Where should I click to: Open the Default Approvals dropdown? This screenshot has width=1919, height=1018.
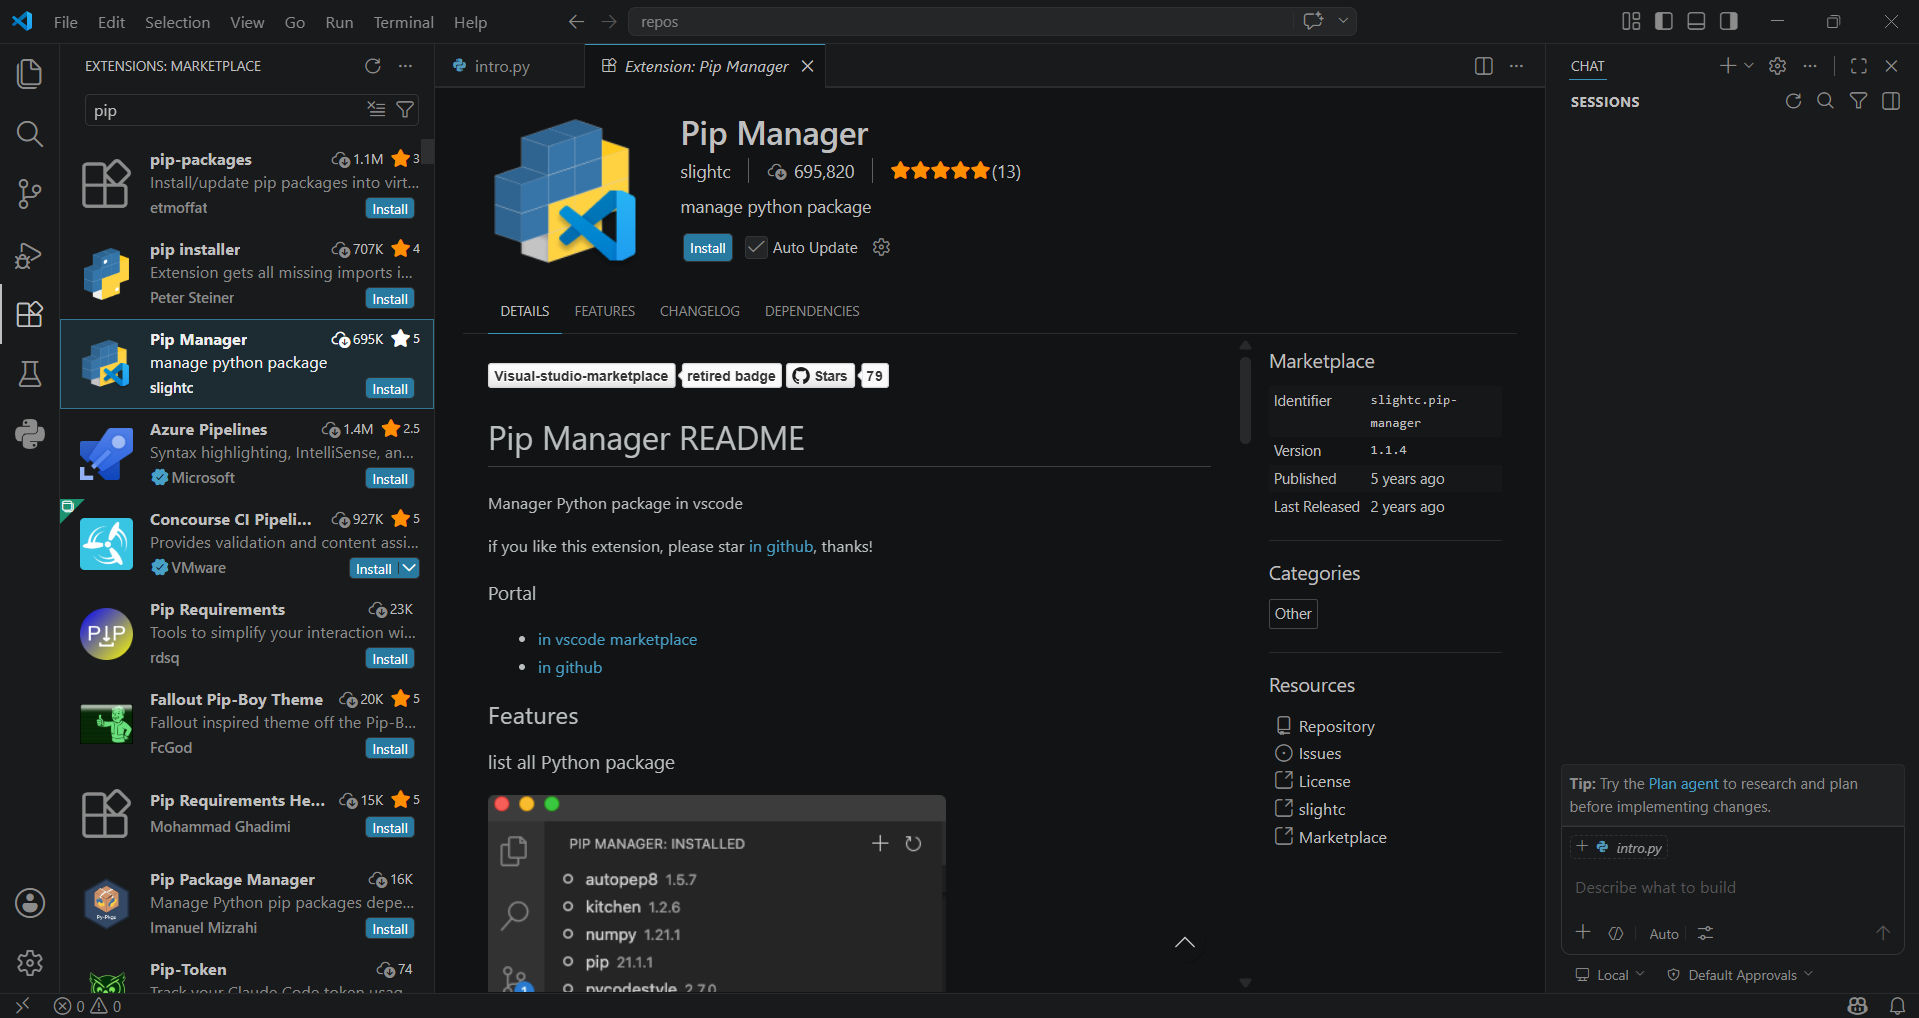tap(1740, 975)
